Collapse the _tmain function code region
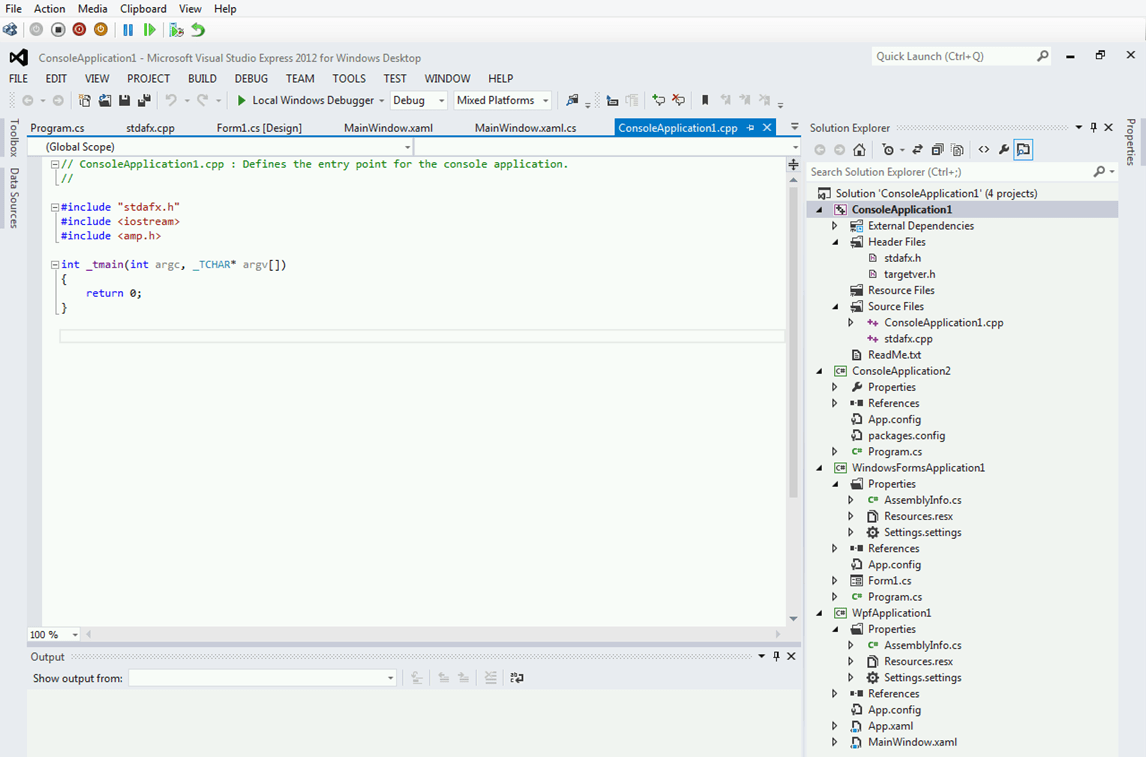 (x=54, y=264)
